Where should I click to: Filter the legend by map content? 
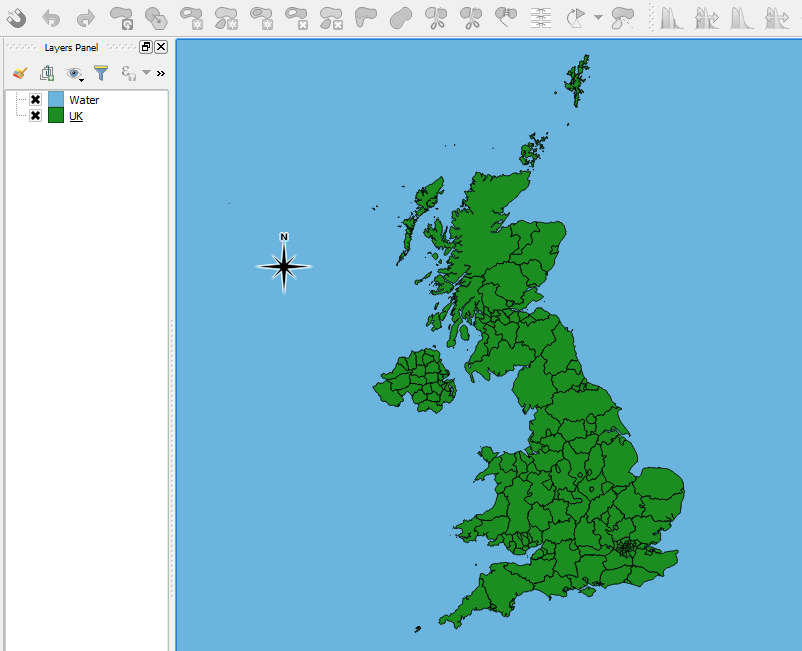(101, 73)
